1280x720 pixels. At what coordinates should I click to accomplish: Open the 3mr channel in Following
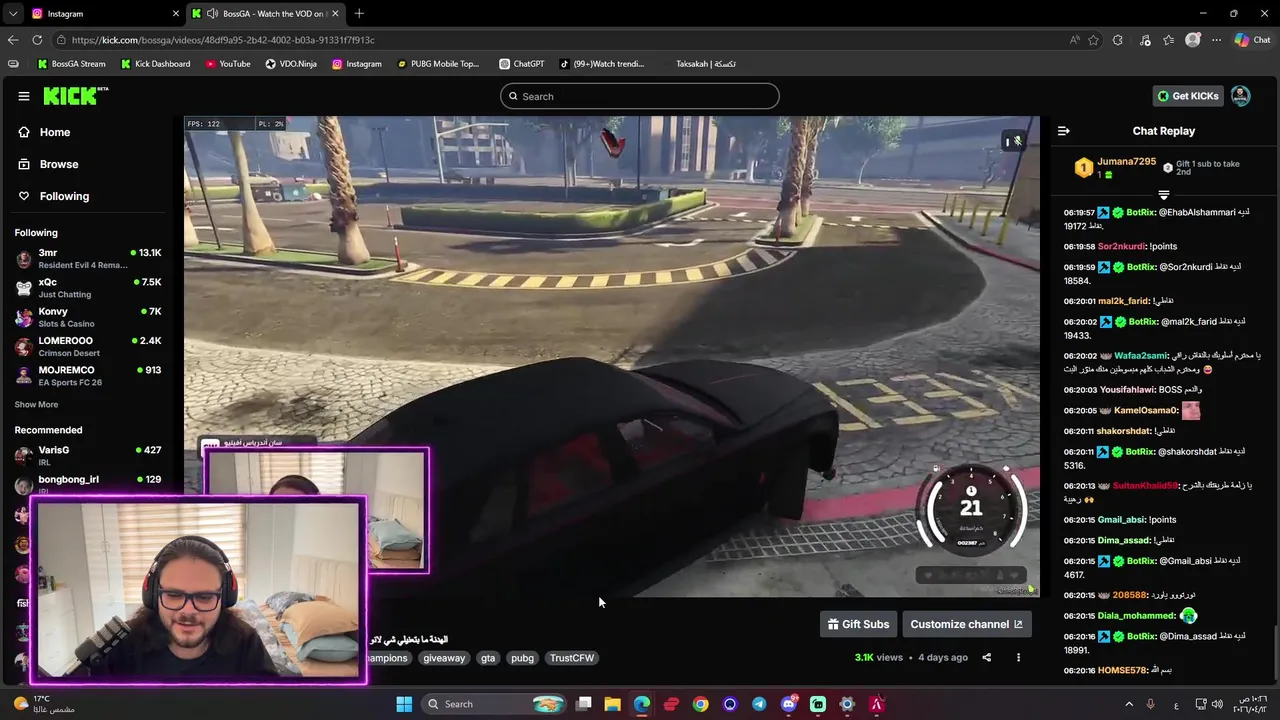pyautogui.click(x=88, y=258)
